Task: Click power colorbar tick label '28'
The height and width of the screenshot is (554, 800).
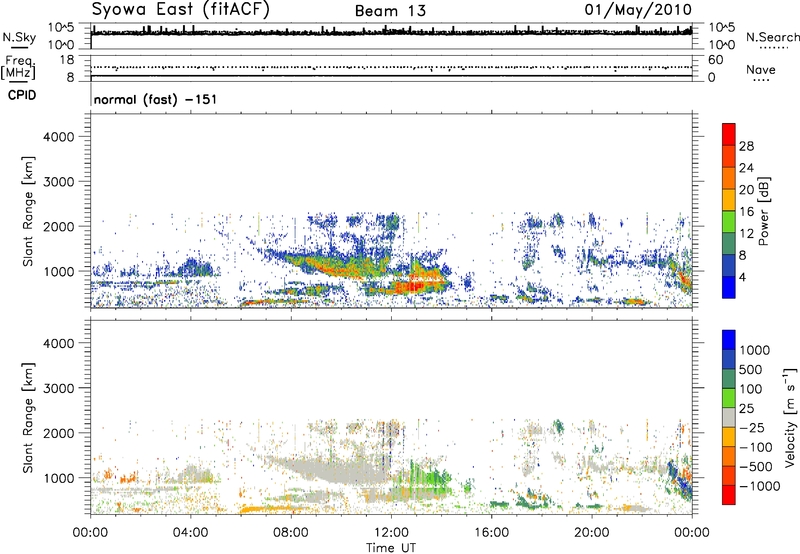Action: [x=746, y=146]
